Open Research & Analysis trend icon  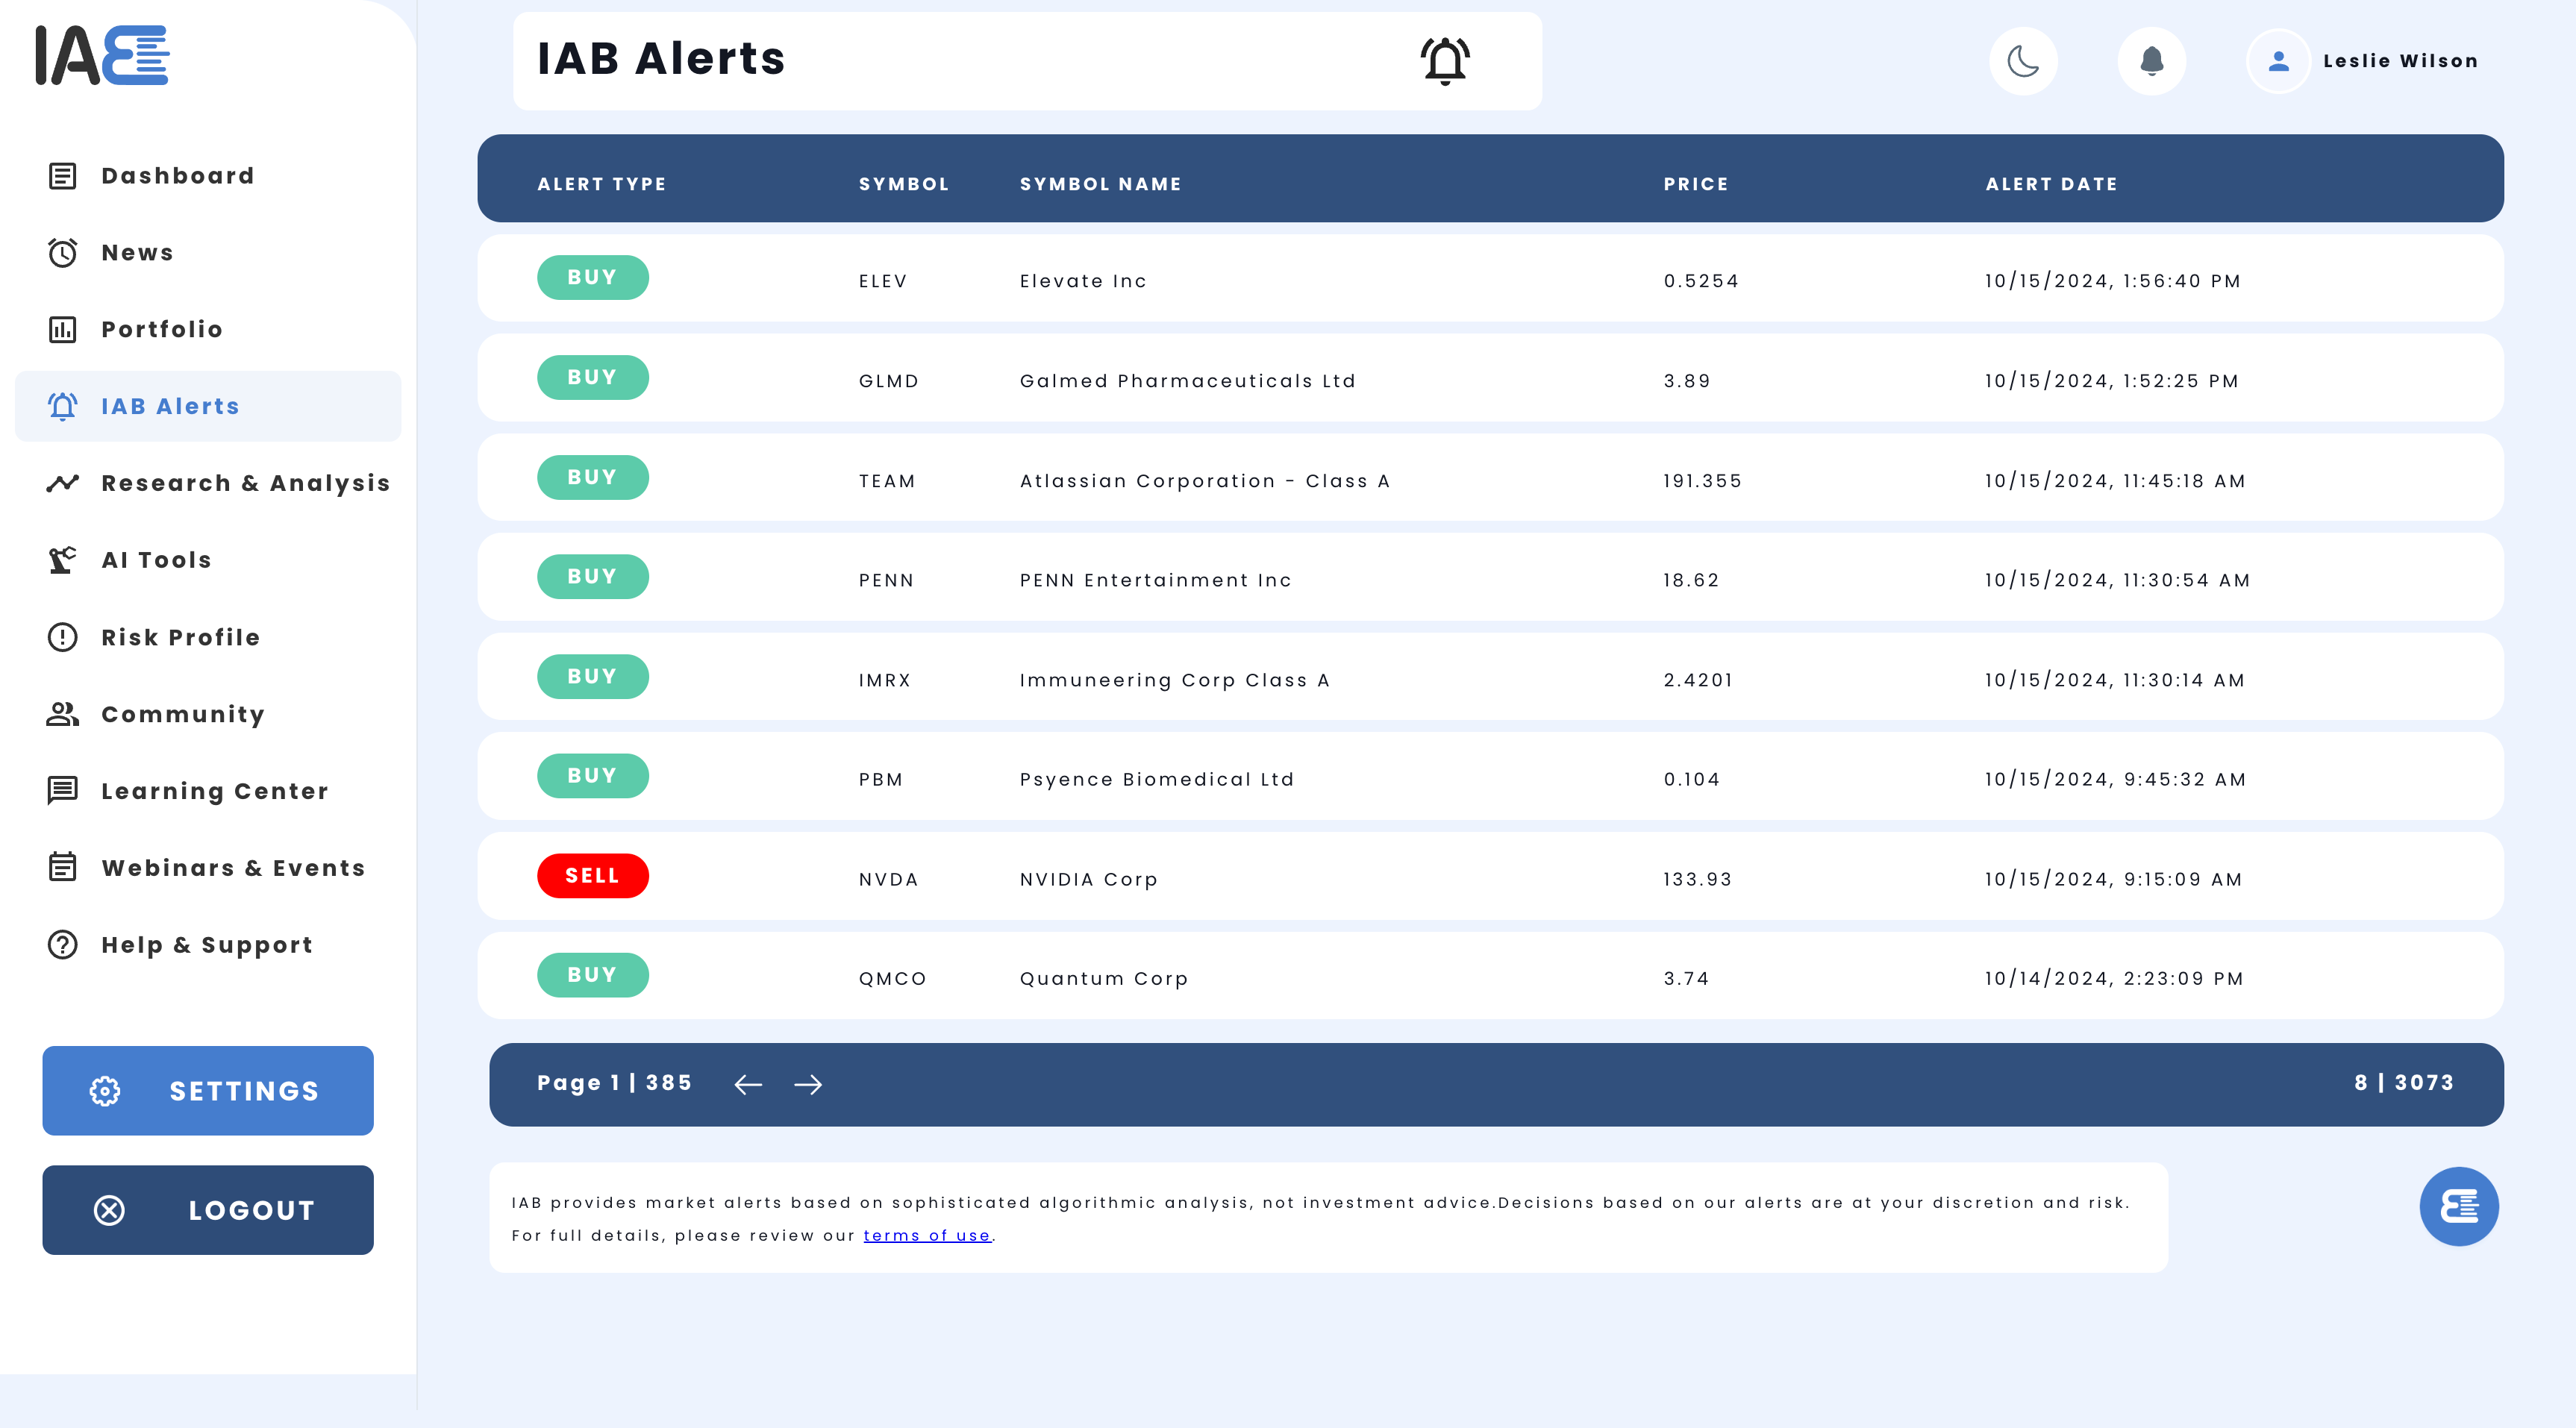pyautogui.click(x=63, y=484)
